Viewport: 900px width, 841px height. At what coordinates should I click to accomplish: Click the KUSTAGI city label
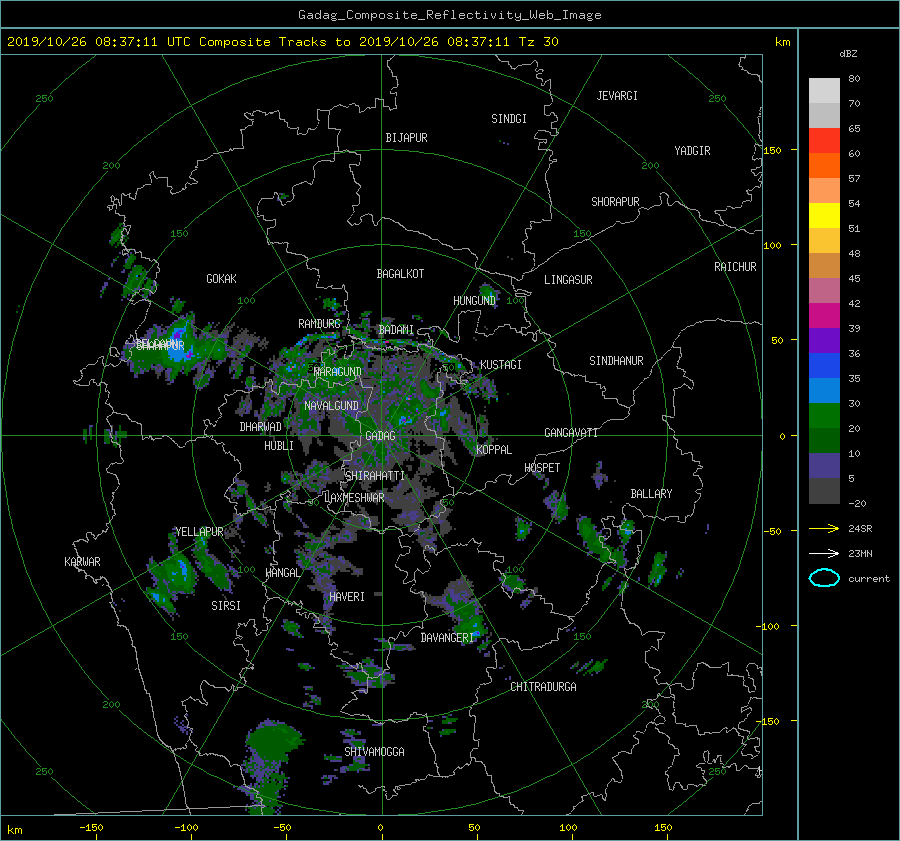tap(501, 365)
